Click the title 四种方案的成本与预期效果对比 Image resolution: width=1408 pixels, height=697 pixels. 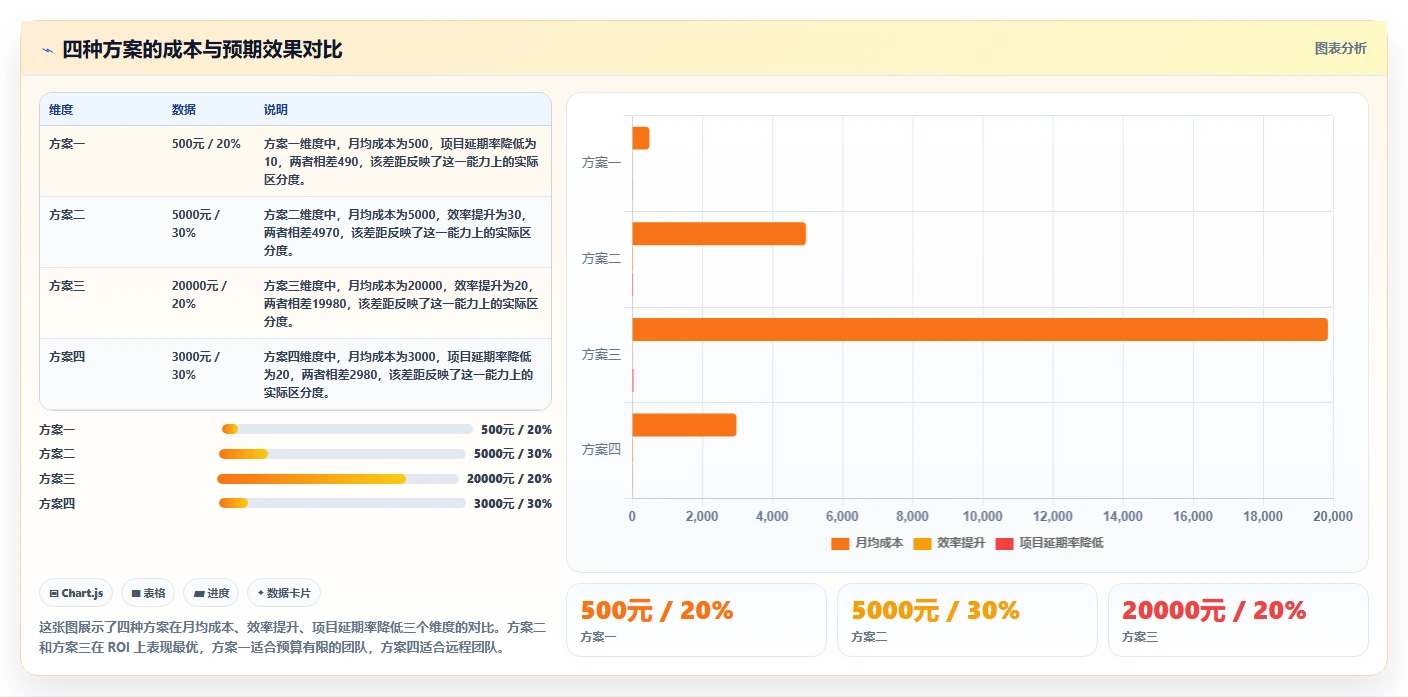[202, 49]
